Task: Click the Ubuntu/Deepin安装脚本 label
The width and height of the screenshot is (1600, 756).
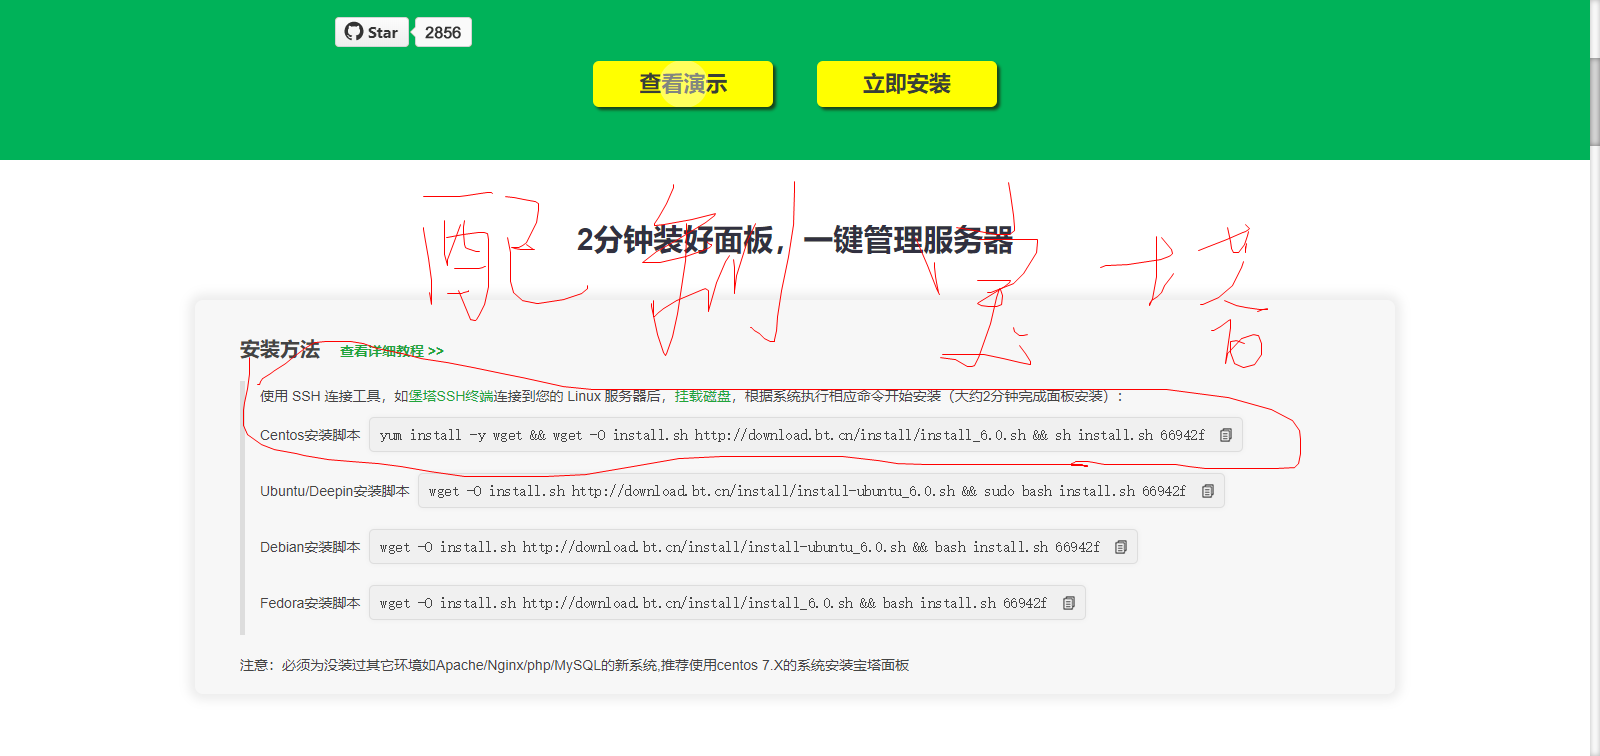Action: [x=335, y=491]
